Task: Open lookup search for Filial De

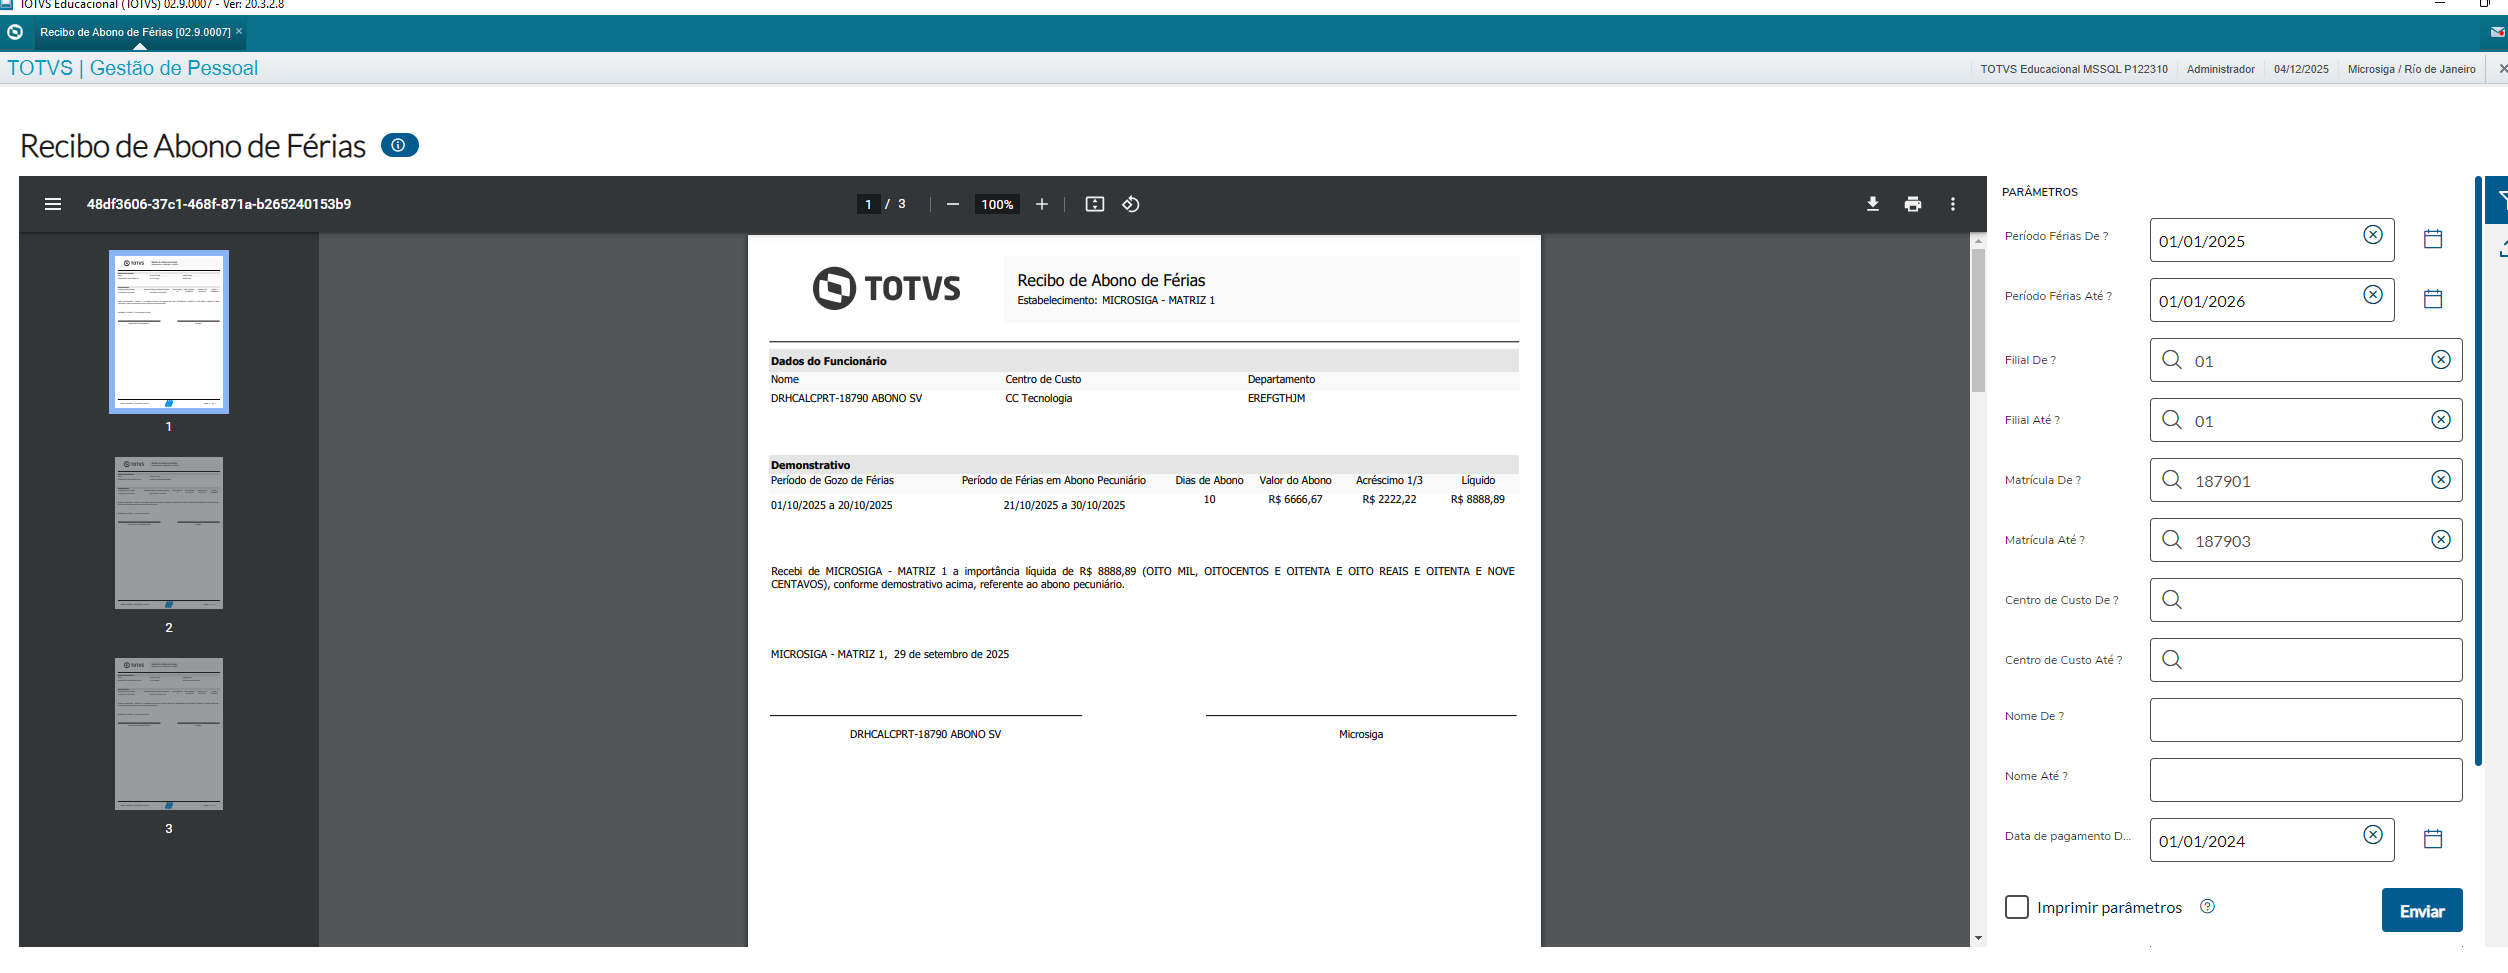Action: coord(2172,360)
